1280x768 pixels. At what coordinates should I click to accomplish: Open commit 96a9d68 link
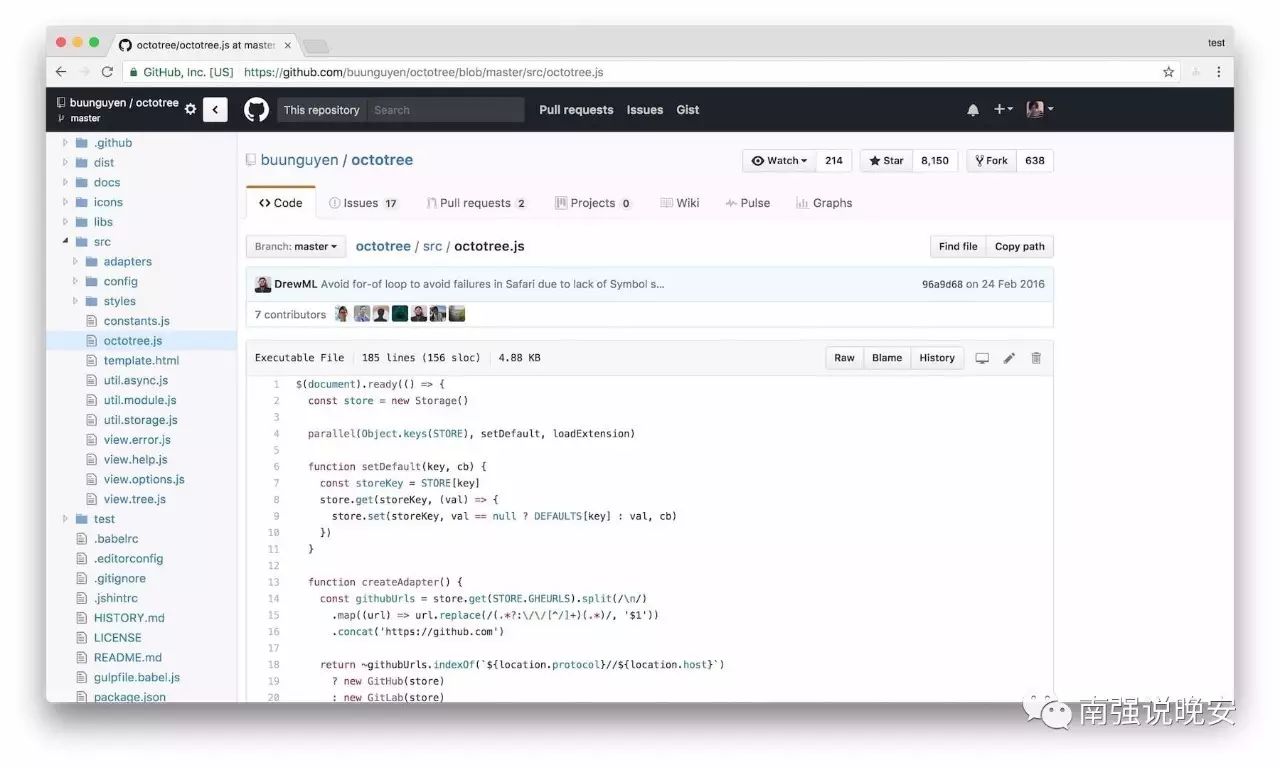click(942, 284)
